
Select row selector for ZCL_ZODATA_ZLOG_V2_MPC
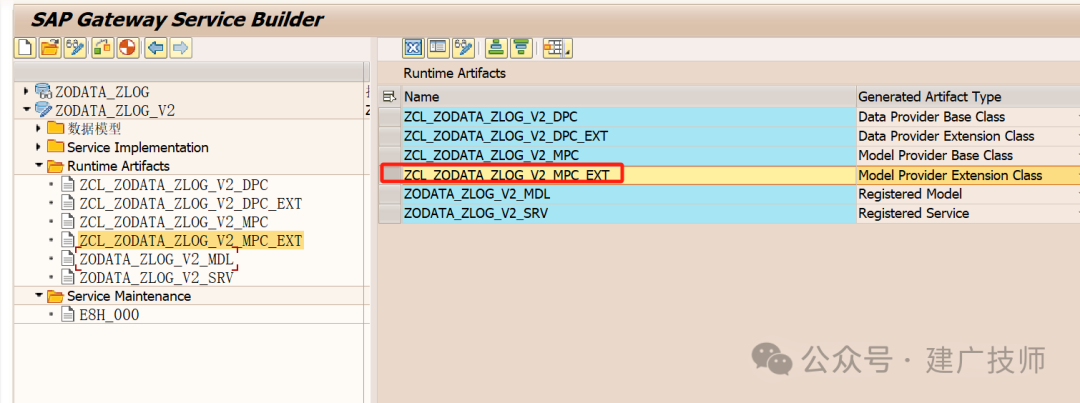pyautogui.click(x=390, y=155)
